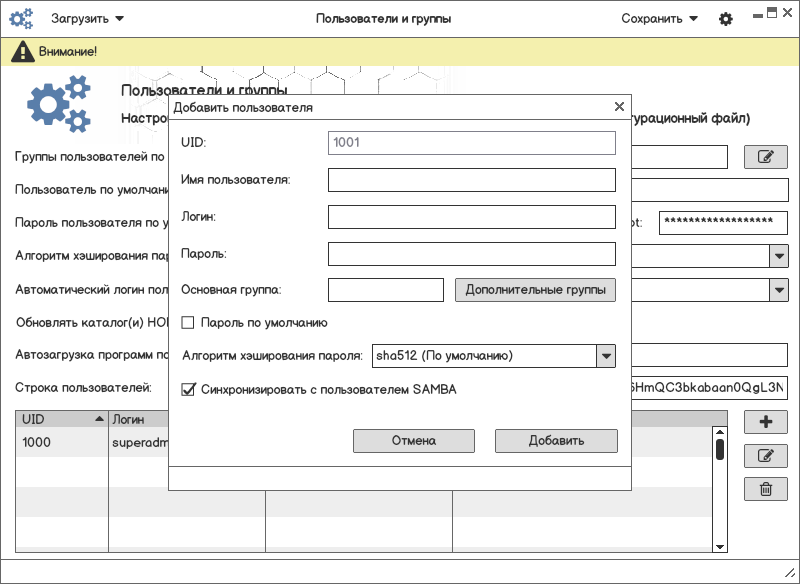Click the Имя пользователя input field
The image size is (800, 584).
click(x=471, y=180)
